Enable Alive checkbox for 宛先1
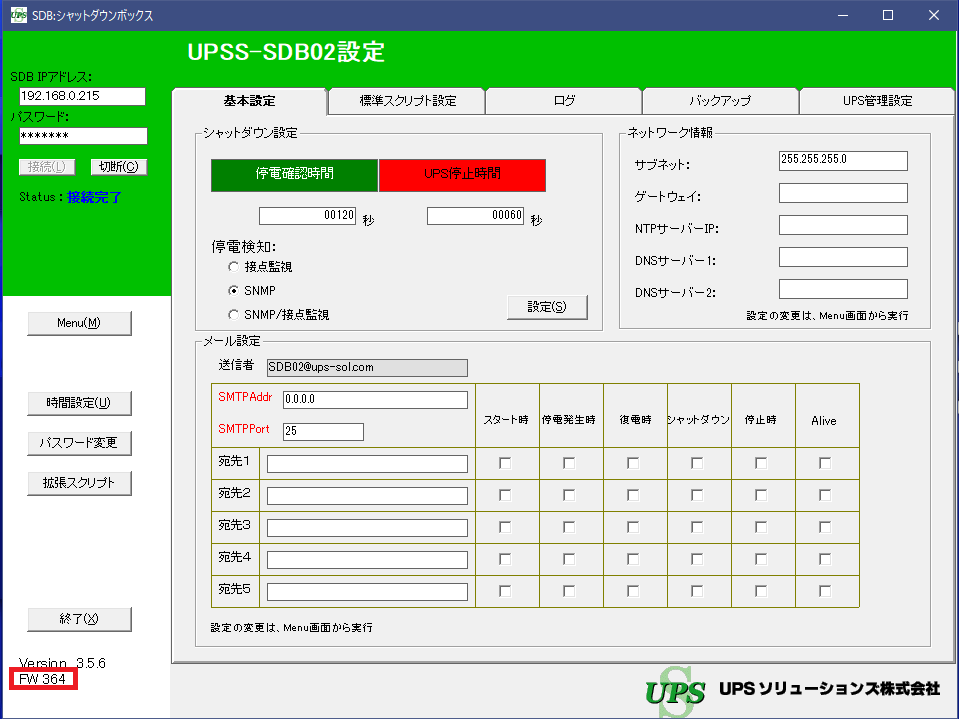 click(x=825, y=463)
